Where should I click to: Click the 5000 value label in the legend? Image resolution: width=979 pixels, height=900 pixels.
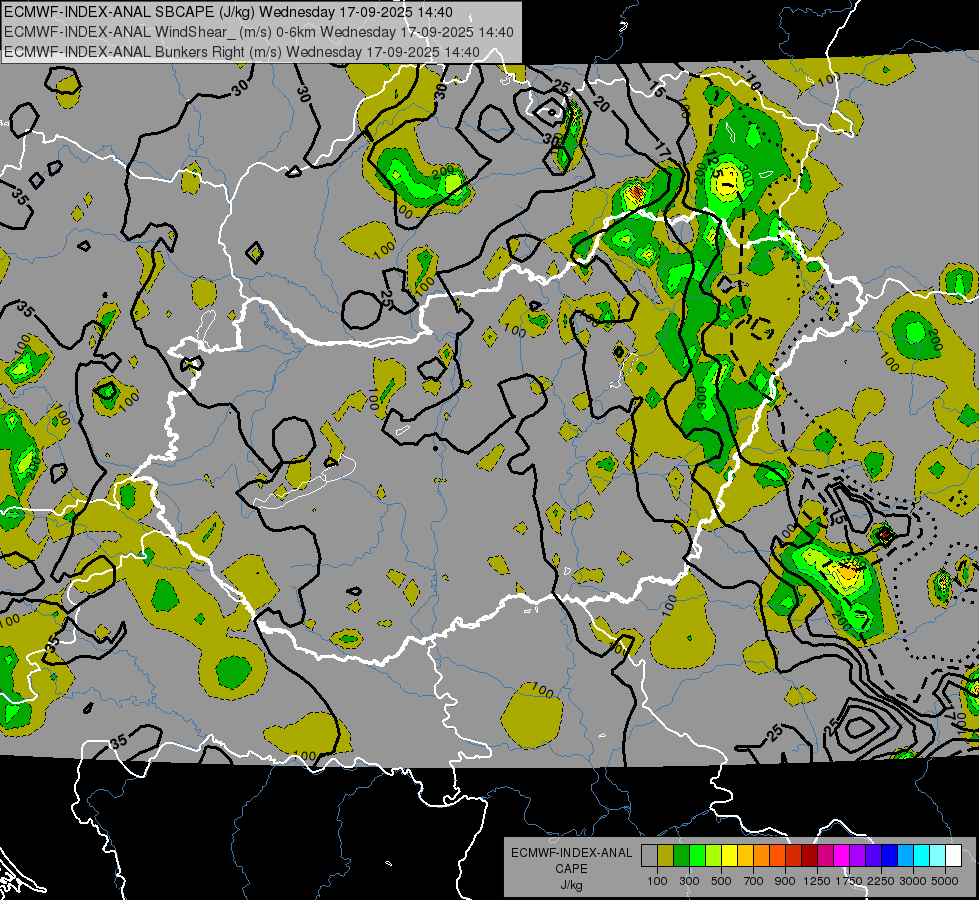pyautogui.click(x=946, y=881)
